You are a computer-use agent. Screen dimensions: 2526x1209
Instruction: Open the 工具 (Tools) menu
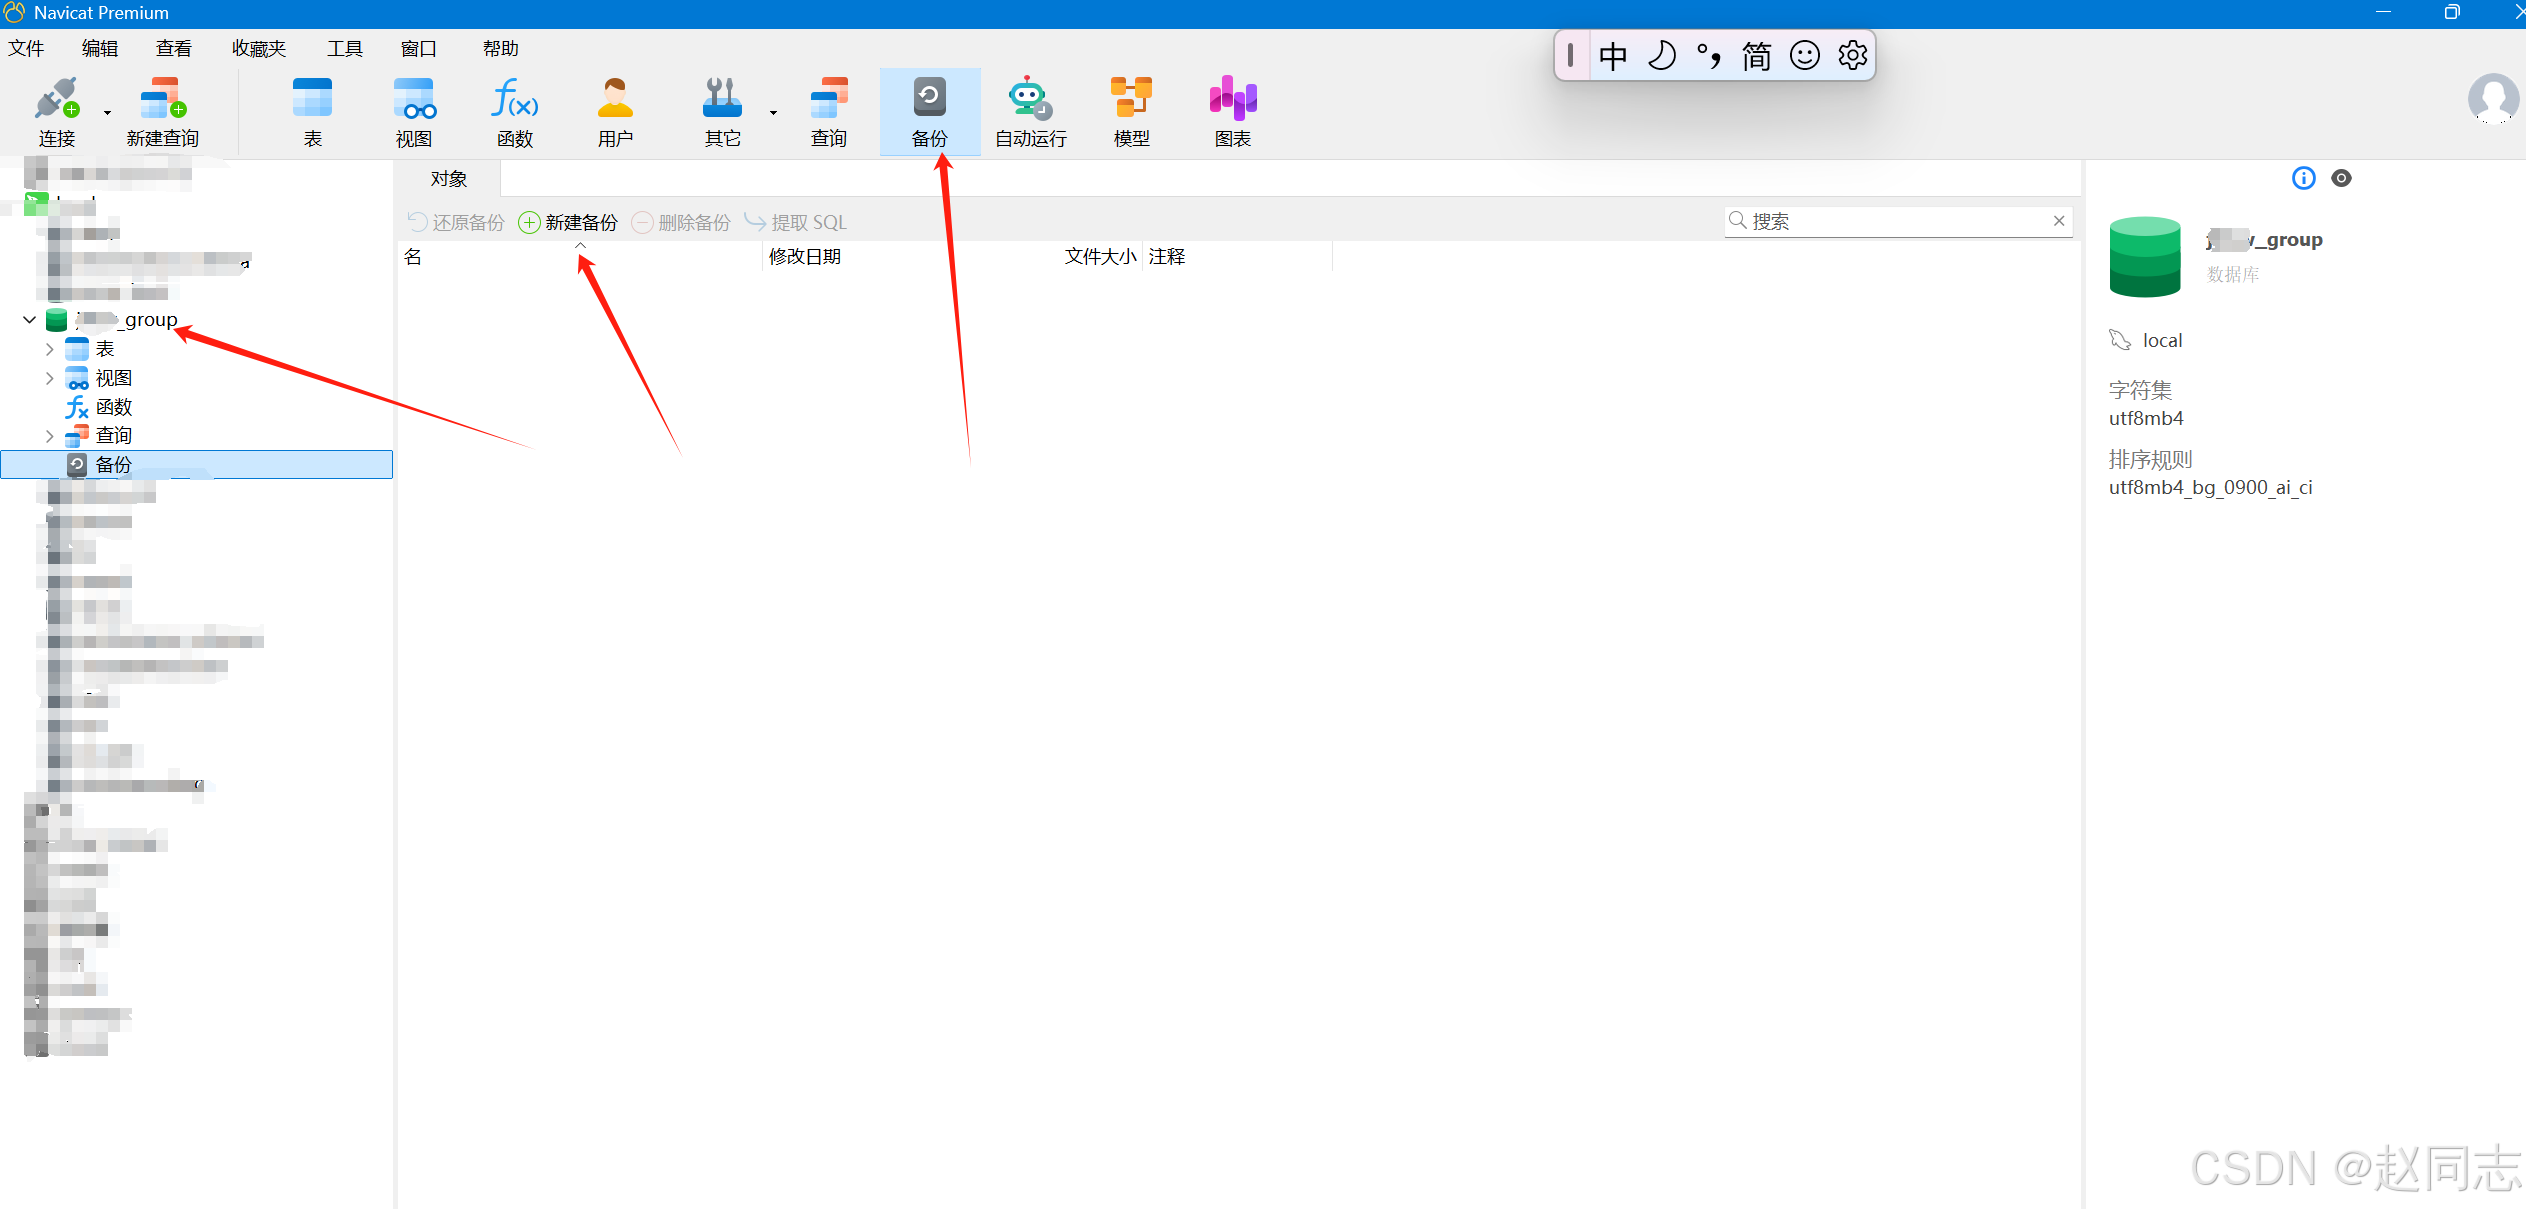click(x=344, y=48)
